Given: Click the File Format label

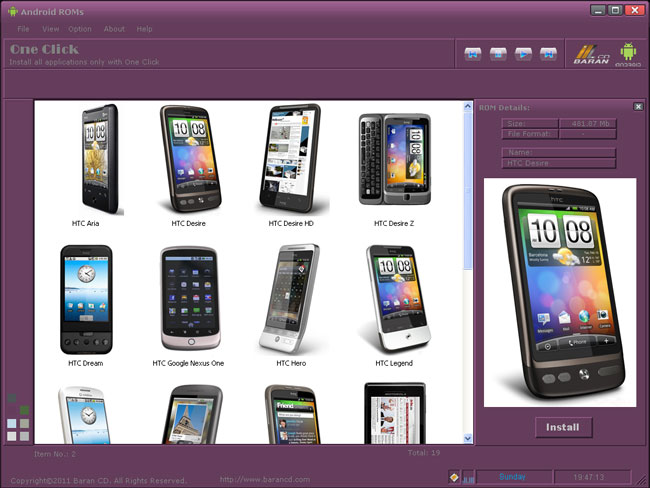Looking at the screenshot, I should click(x=529, y=134).
